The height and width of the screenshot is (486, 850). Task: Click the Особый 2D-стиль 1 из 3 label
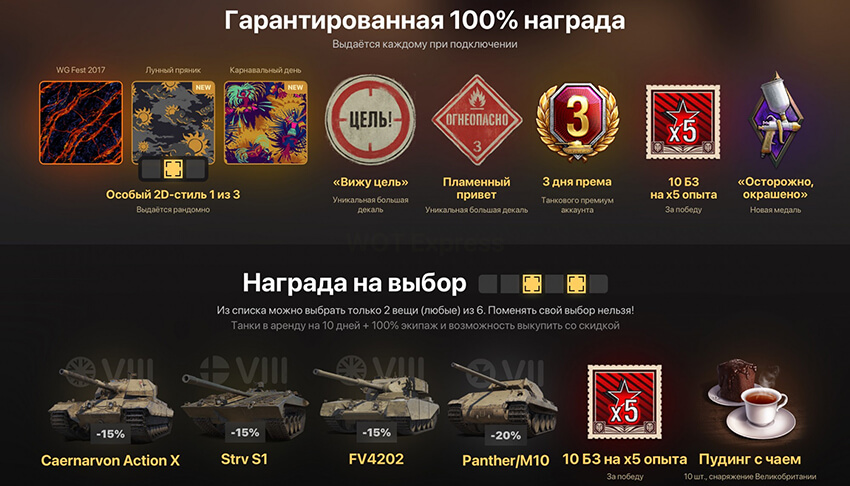(x=173, y=195)
